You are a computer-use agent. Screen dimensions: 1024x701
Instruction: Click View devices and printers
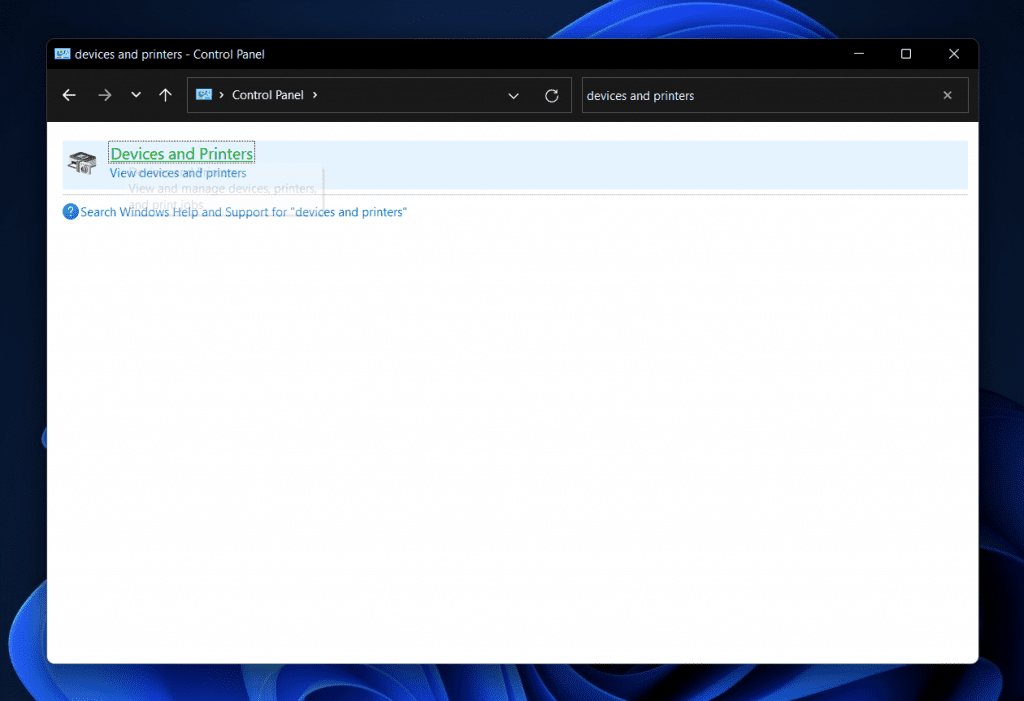(177, 172)
